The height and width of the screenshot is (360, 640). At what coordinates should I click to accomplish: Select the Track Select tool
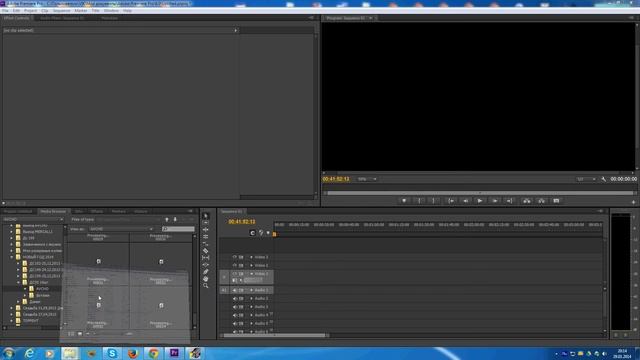coord(206,223)
